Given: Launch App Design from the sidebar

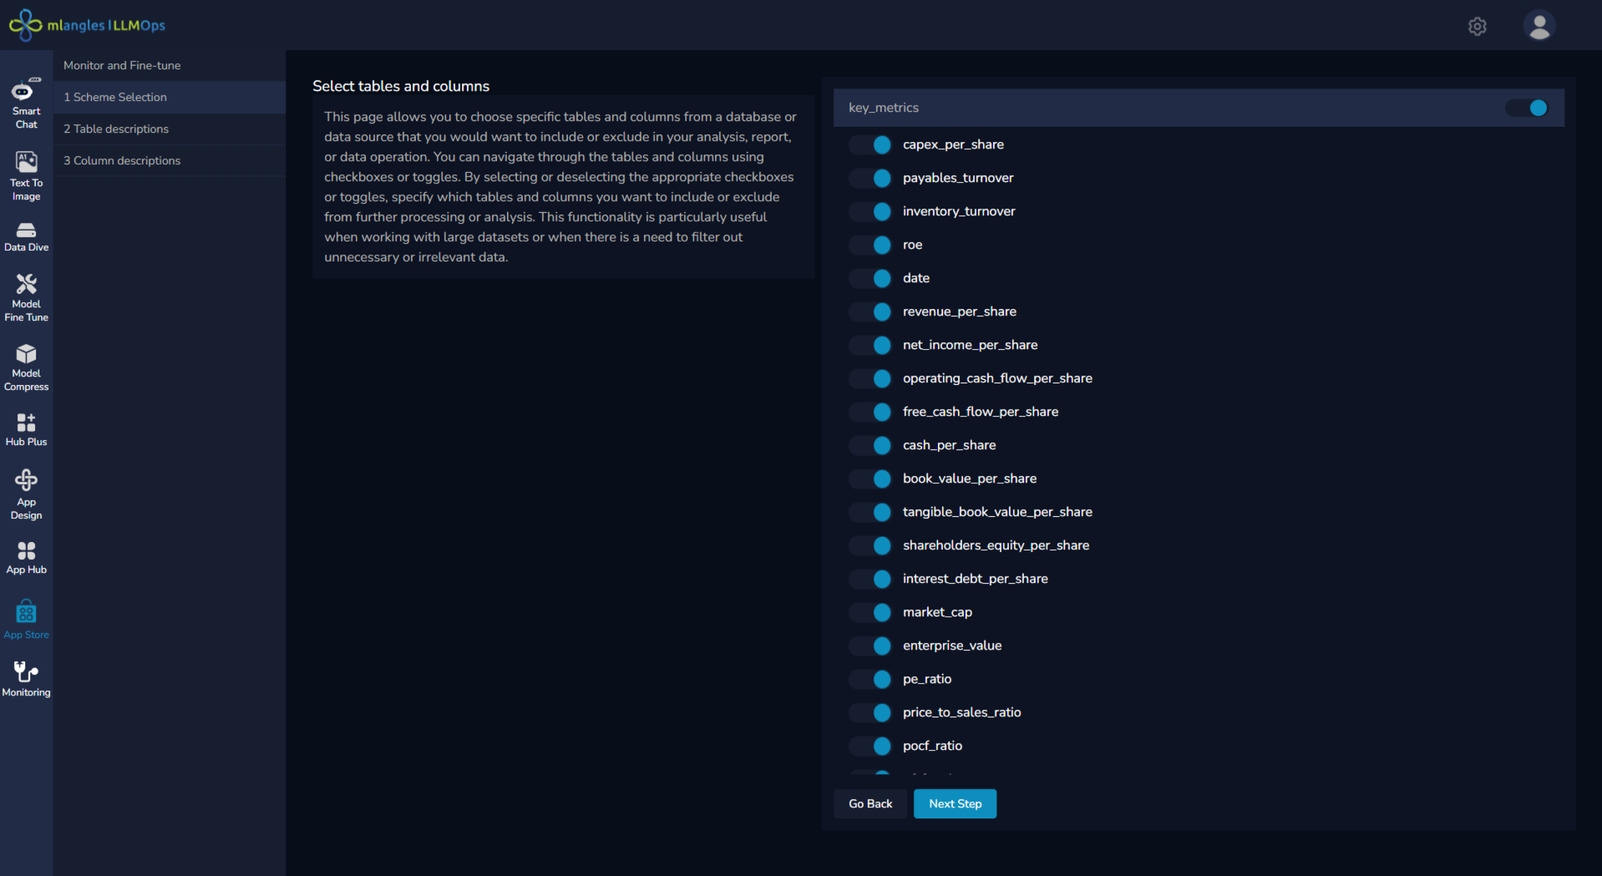Looking at the screenshot, I should (x=26, y=494).
